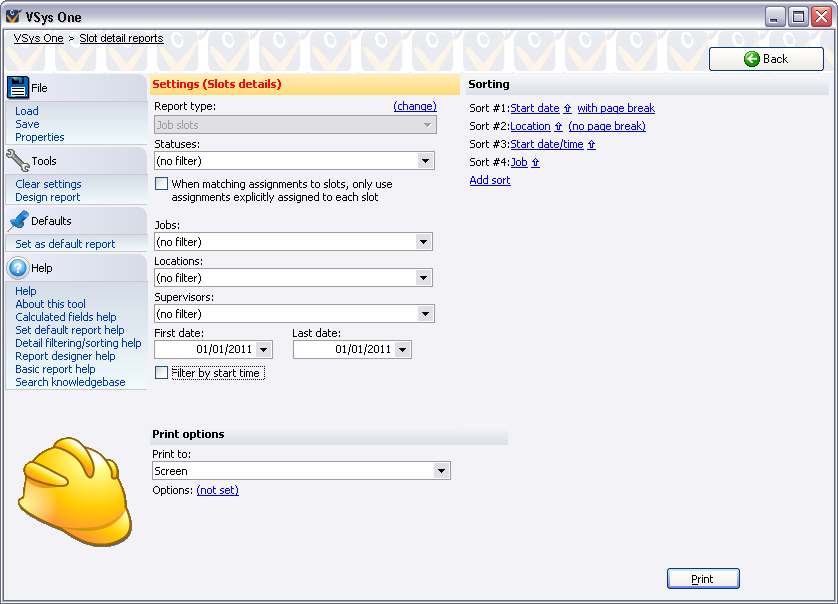Open Set default report help link

click(69, 330)
